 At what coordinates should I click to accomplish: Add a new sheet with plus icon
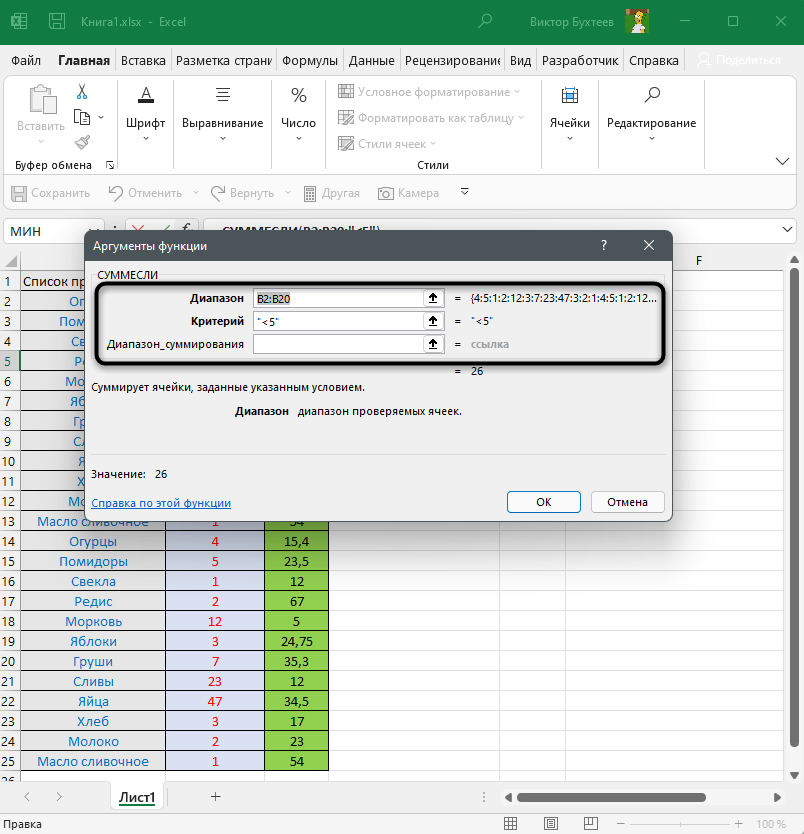coord(215,797)
